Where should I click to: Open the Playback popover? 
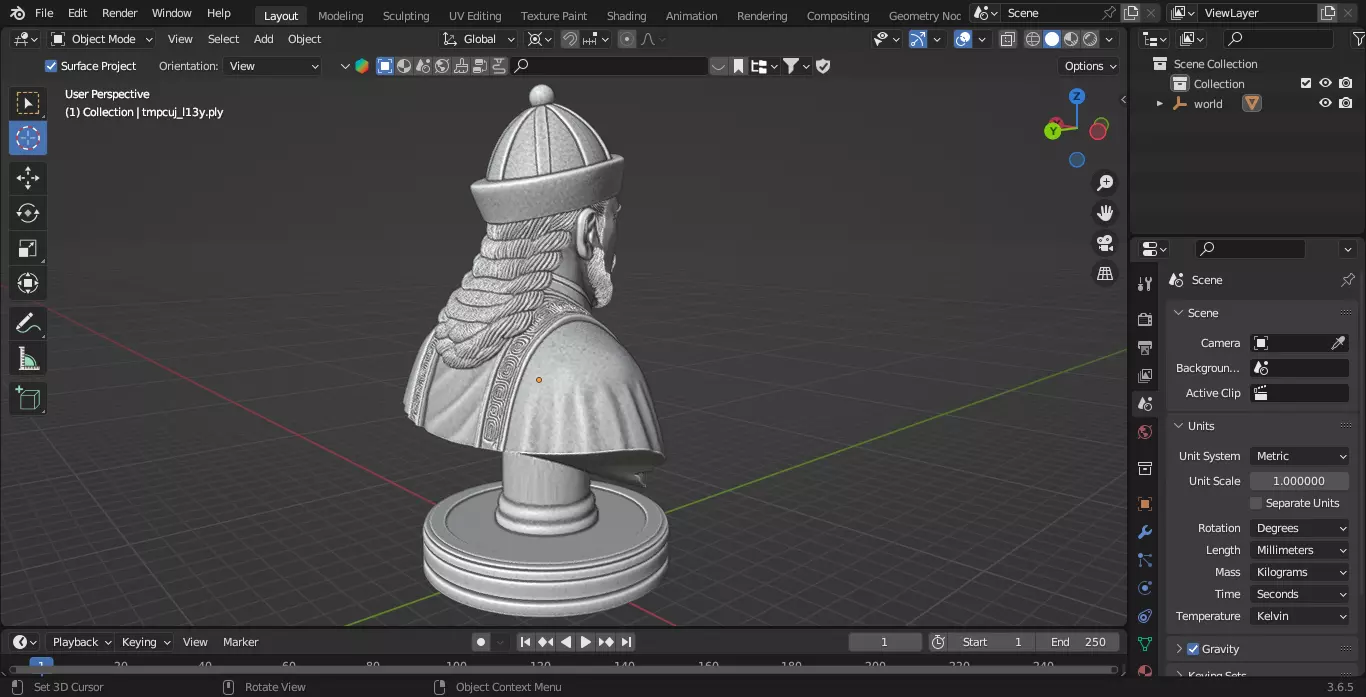pos(82,642)
